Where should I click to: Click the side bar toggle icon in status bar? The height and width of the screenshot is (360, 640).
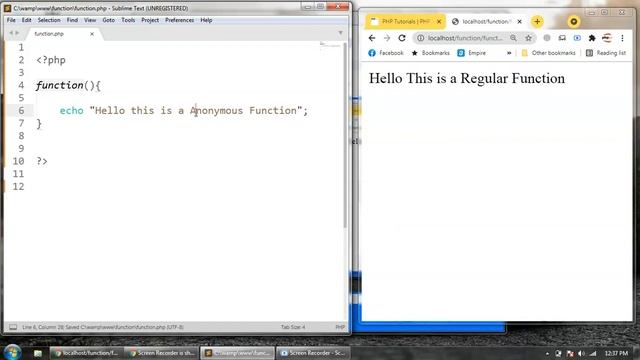[13, 327]
